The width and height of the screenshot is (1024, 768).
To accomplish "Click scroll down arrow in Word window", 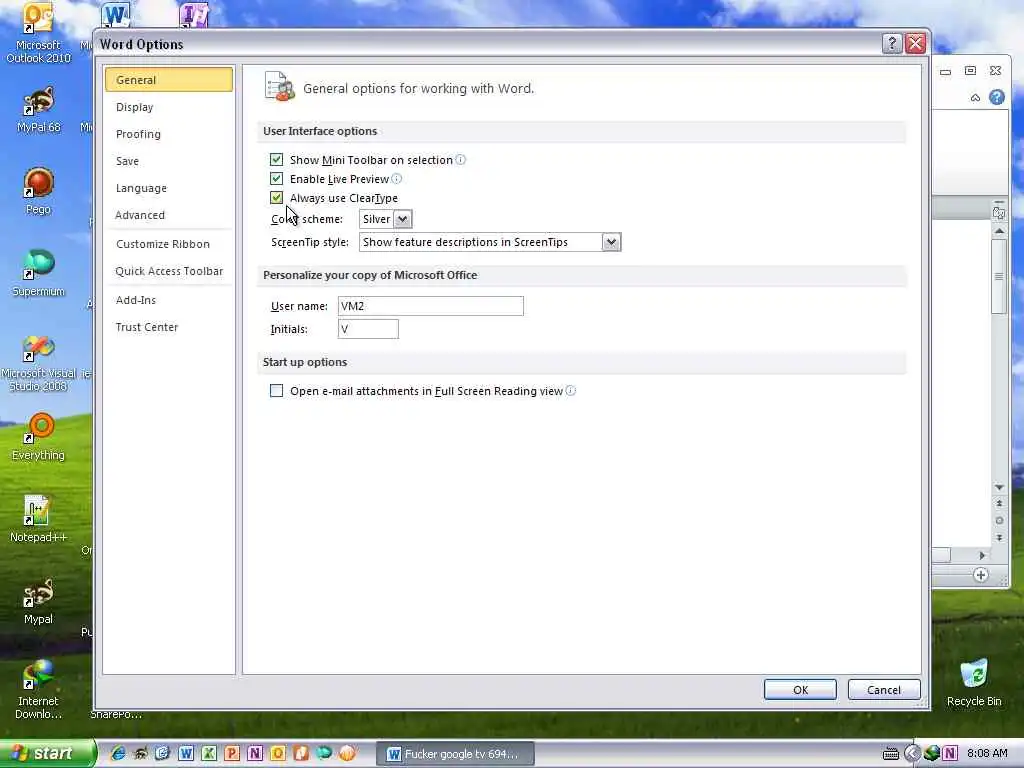I will pos(999,487).
